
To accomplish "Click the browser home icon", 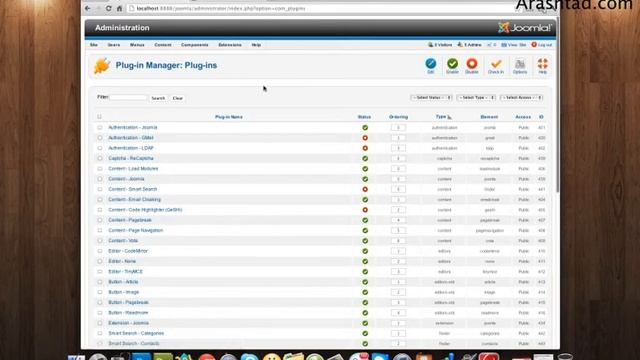I will (x=119, y=8).
